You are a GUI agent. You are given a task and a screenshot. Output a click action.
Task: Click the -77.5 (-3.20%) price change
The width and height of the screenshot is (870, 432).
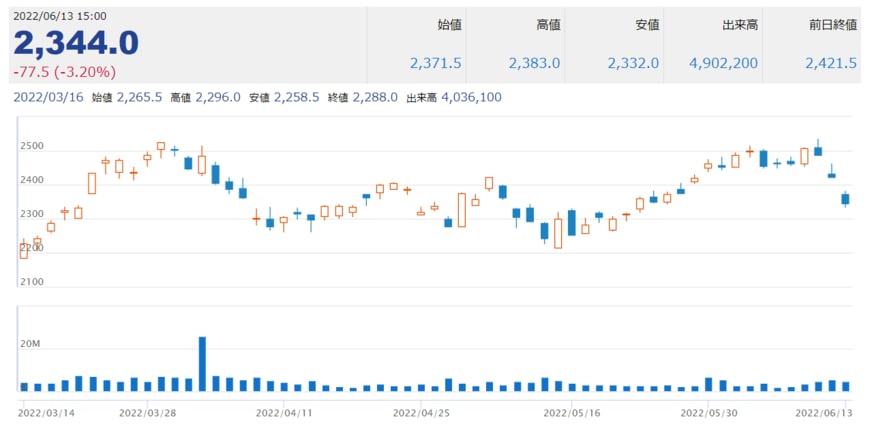tap(64, 72)
